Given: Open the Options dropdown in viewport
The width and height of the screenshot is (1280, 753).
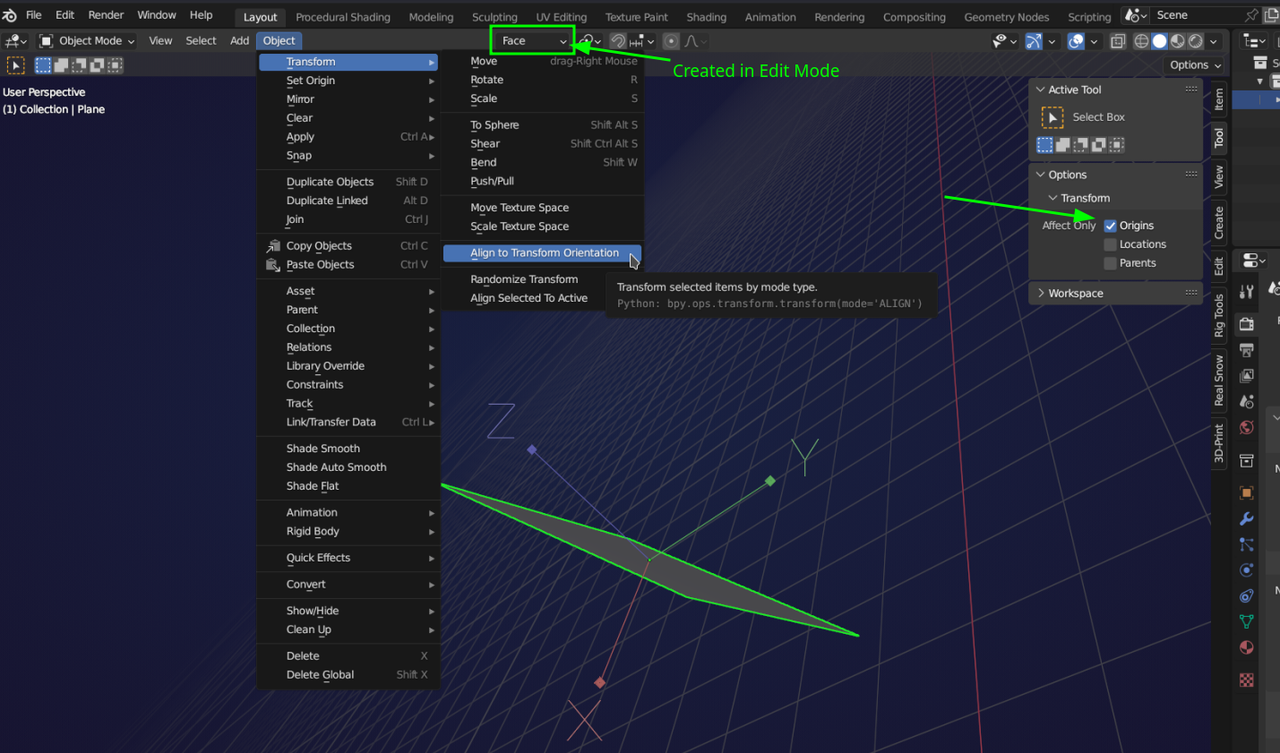Looking at the screenshot, I should (1195, 65).
